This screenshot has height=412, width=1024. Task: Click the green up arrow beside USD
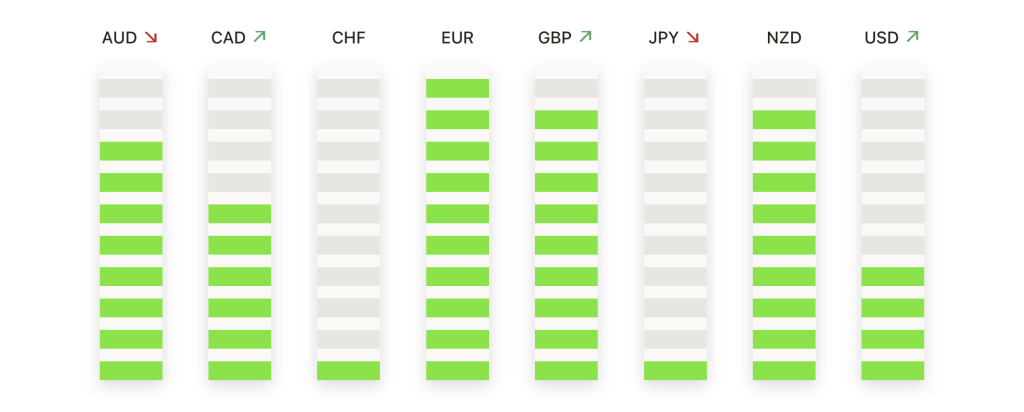[x=912, y=38]
